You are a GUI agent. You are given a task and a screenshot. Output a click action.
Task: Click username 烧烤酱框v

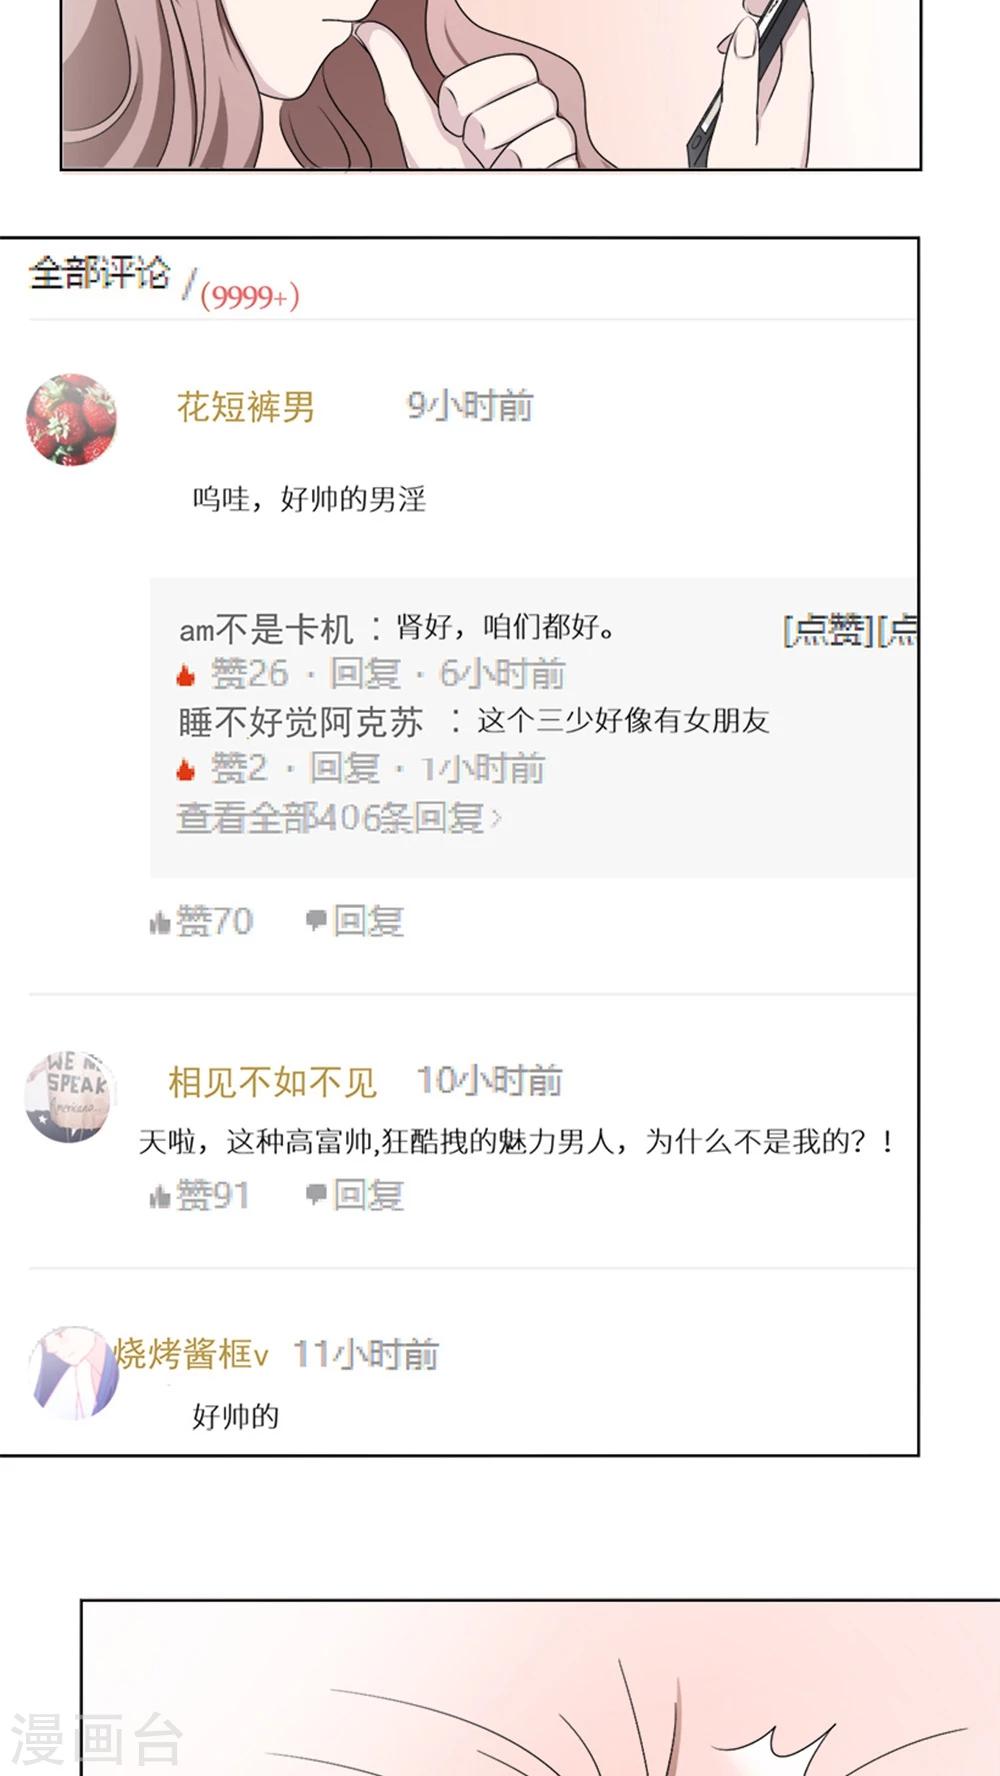(x=192, y=1354)
